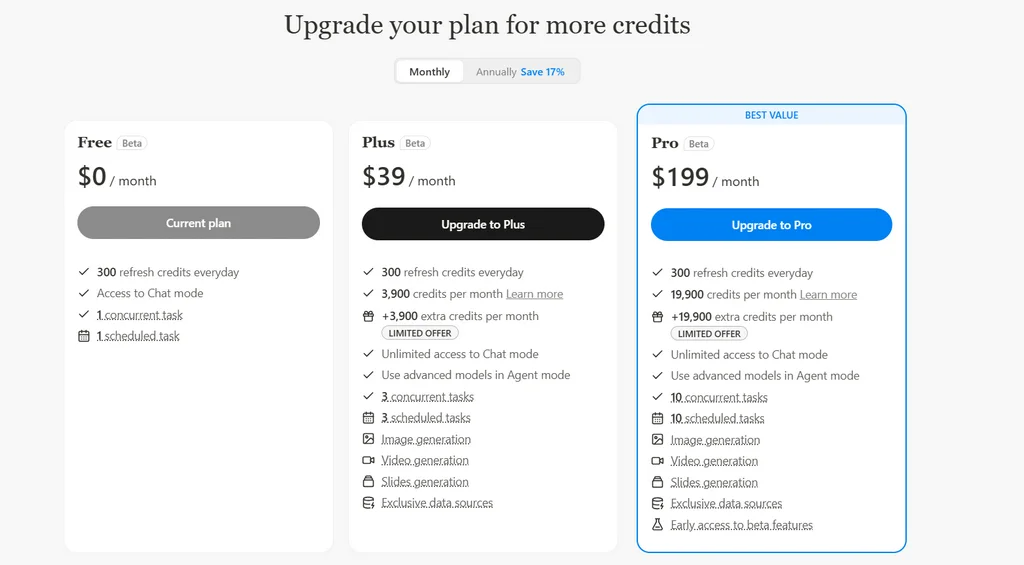Click '3 scheduled tasks' in Plus plan

point(426,418)
